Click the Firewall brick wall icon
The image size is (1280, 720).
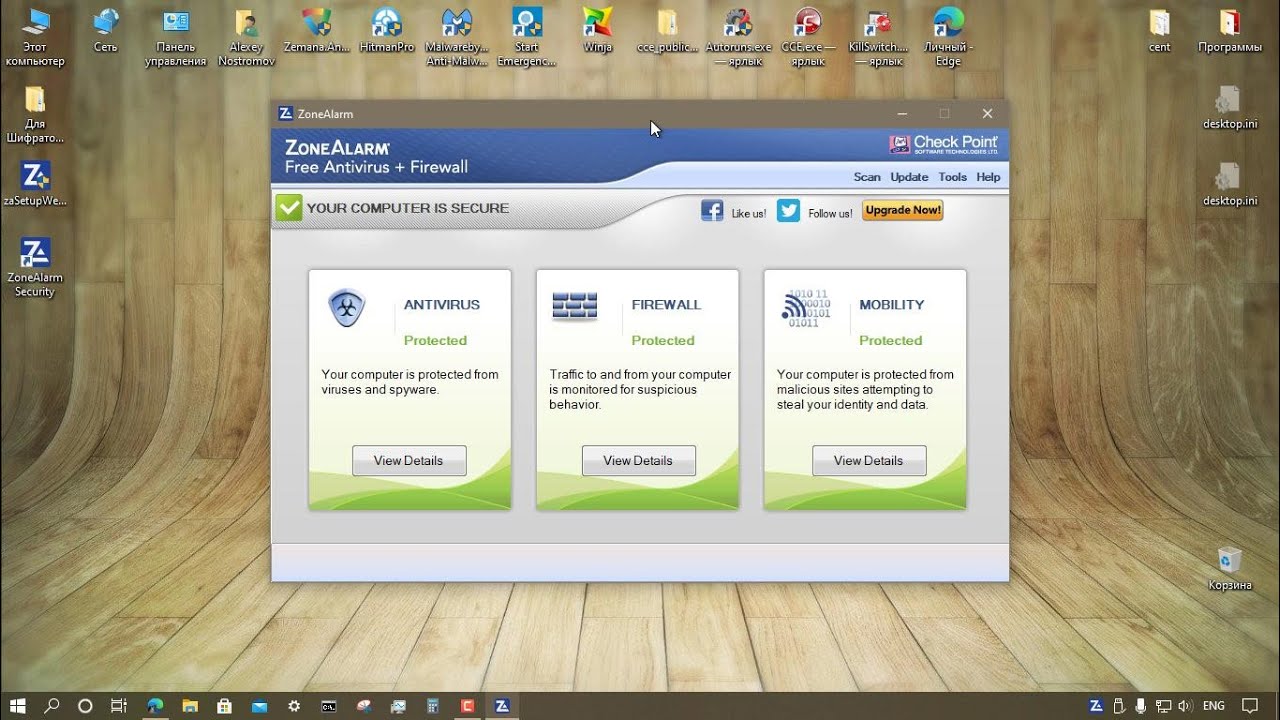(574, 307)
